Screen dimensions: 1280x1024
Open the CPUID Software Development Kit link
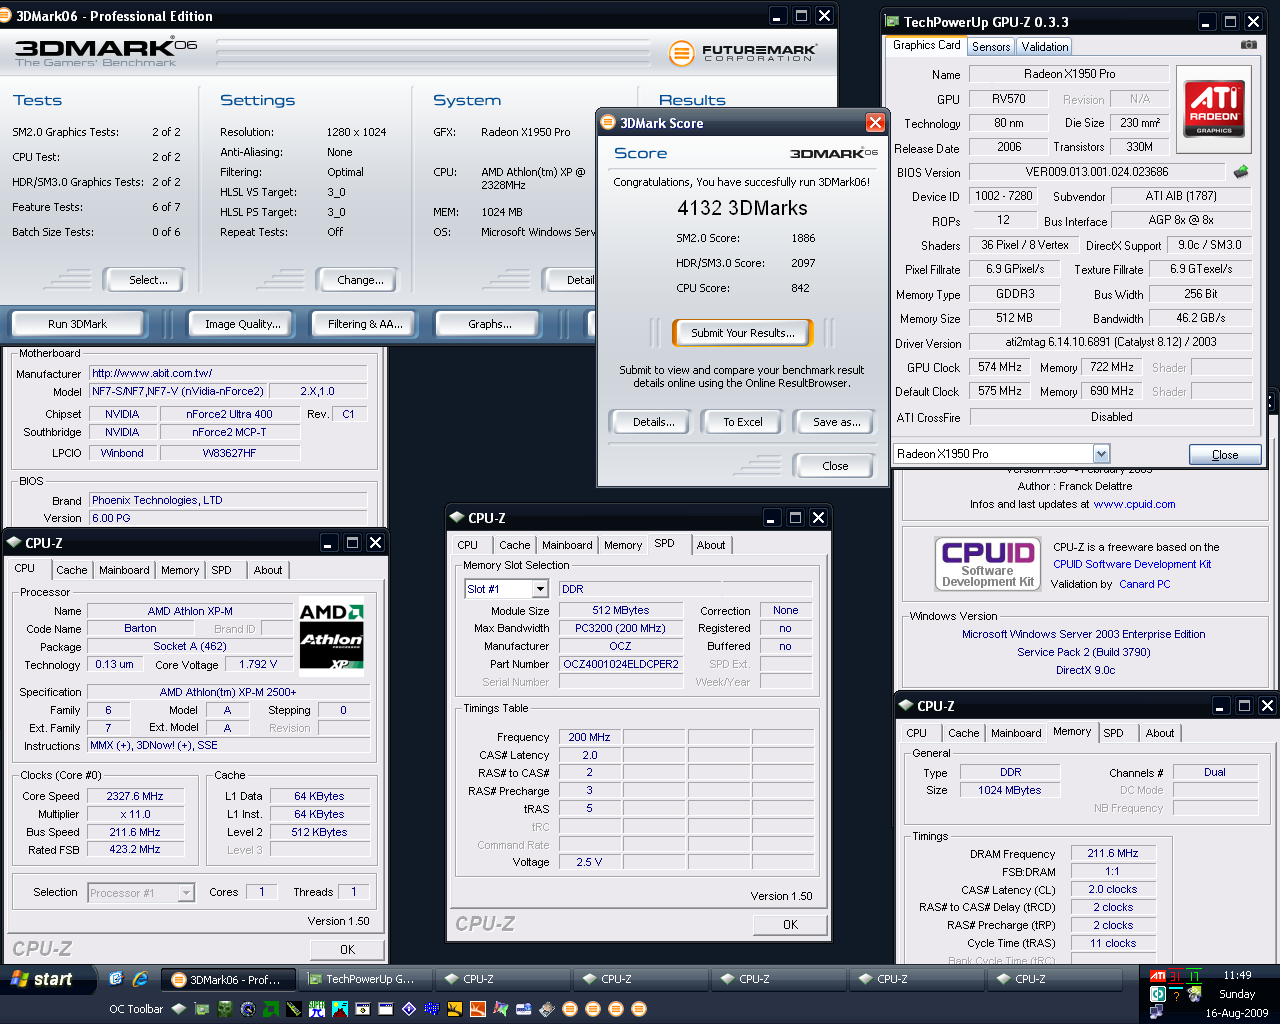pos(1132,564)
